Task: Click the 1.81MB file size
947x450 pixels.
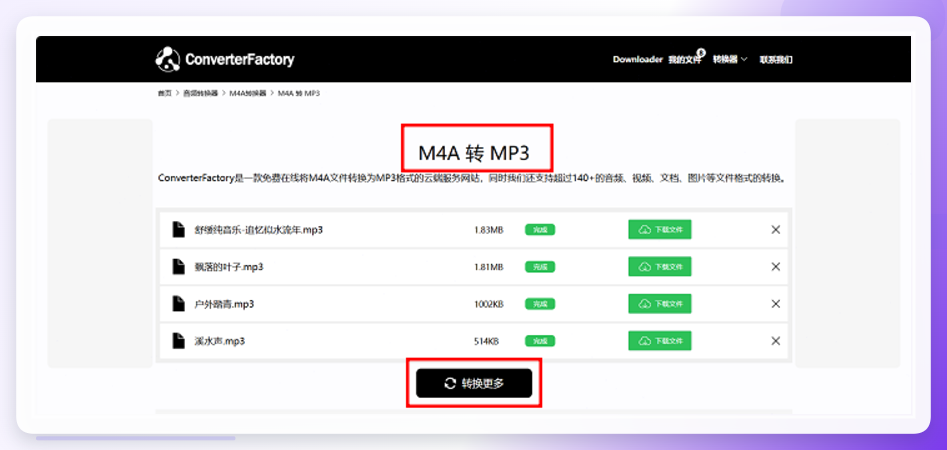Action: point(489,267)
